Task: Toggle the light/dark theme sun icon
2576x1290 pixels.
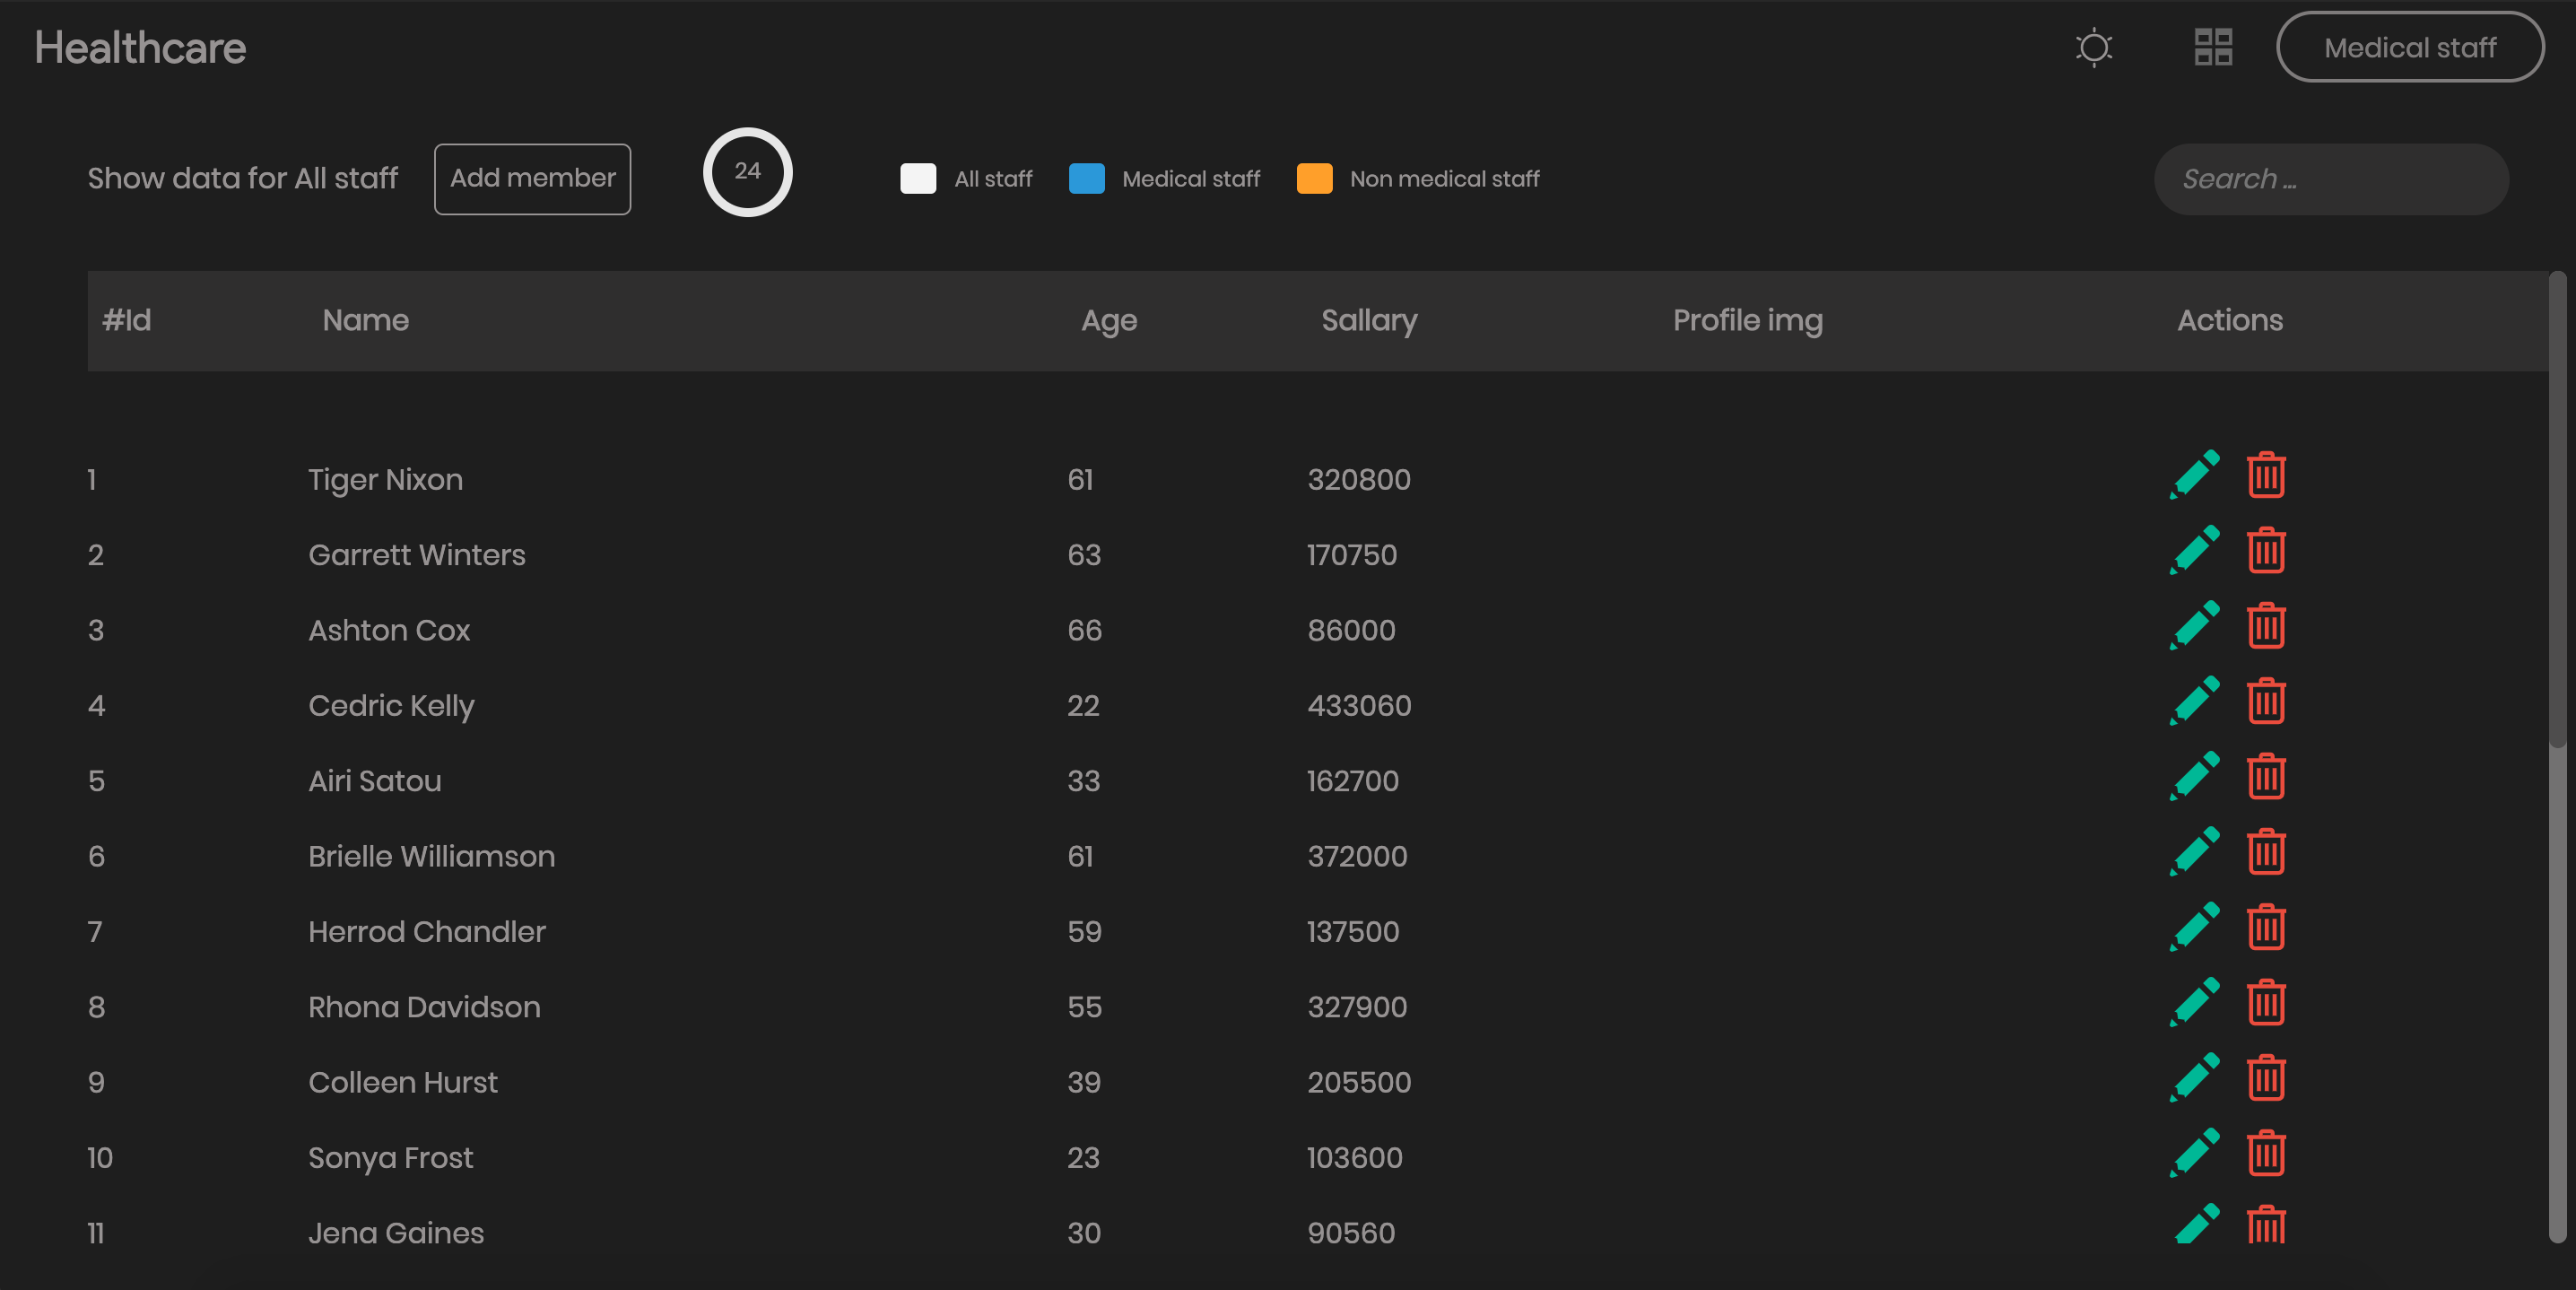Action: 2093,47
